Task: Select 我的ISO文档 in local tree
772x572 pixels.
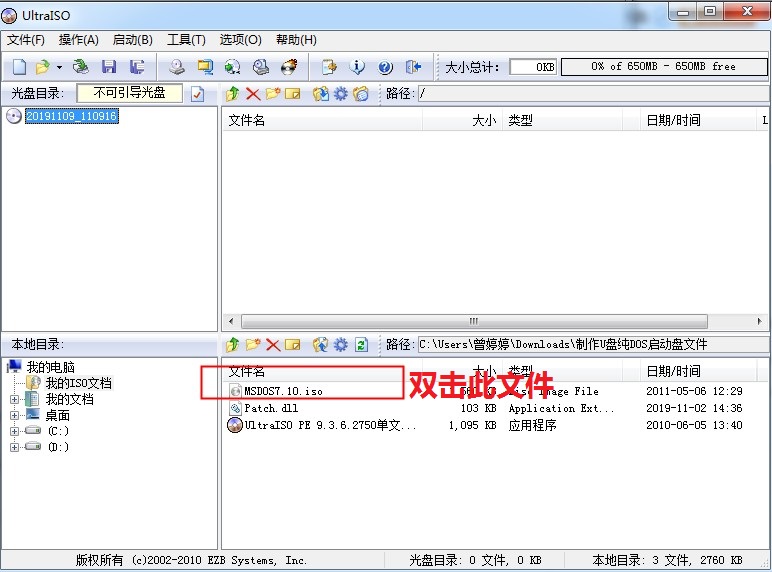Action: 79,383
